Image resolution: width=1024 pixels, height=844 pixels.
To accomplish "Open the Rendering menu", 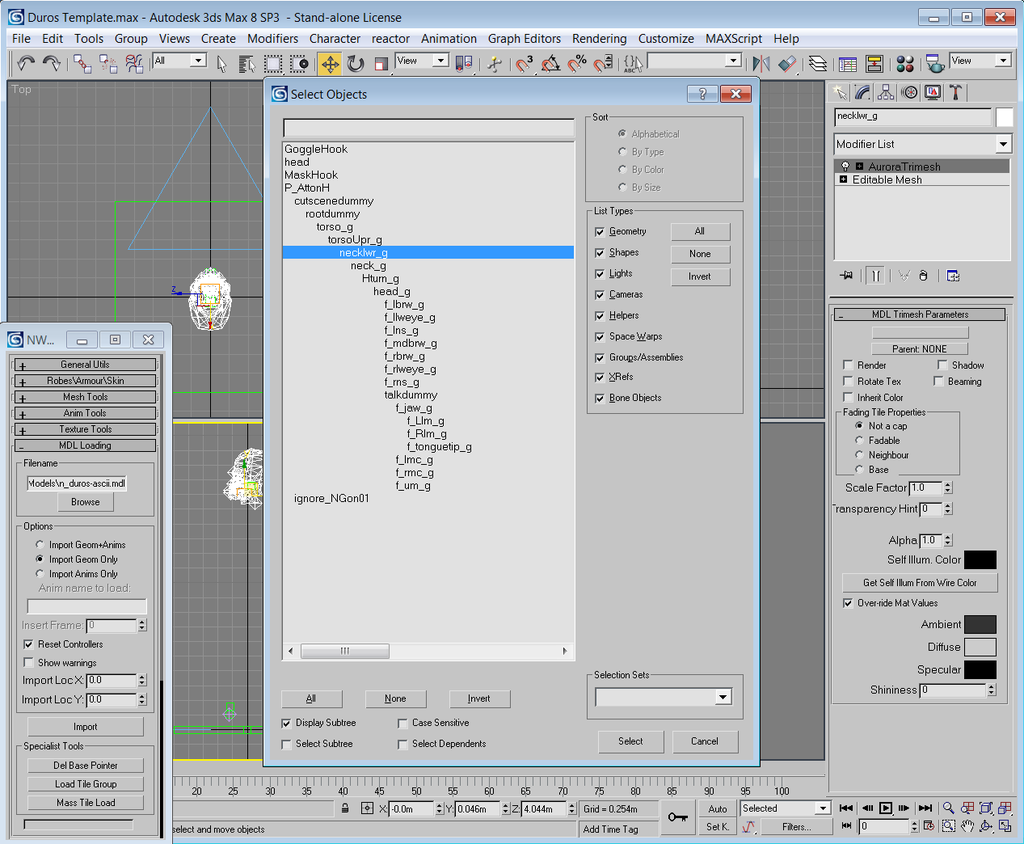I will (x=599, y=39).
